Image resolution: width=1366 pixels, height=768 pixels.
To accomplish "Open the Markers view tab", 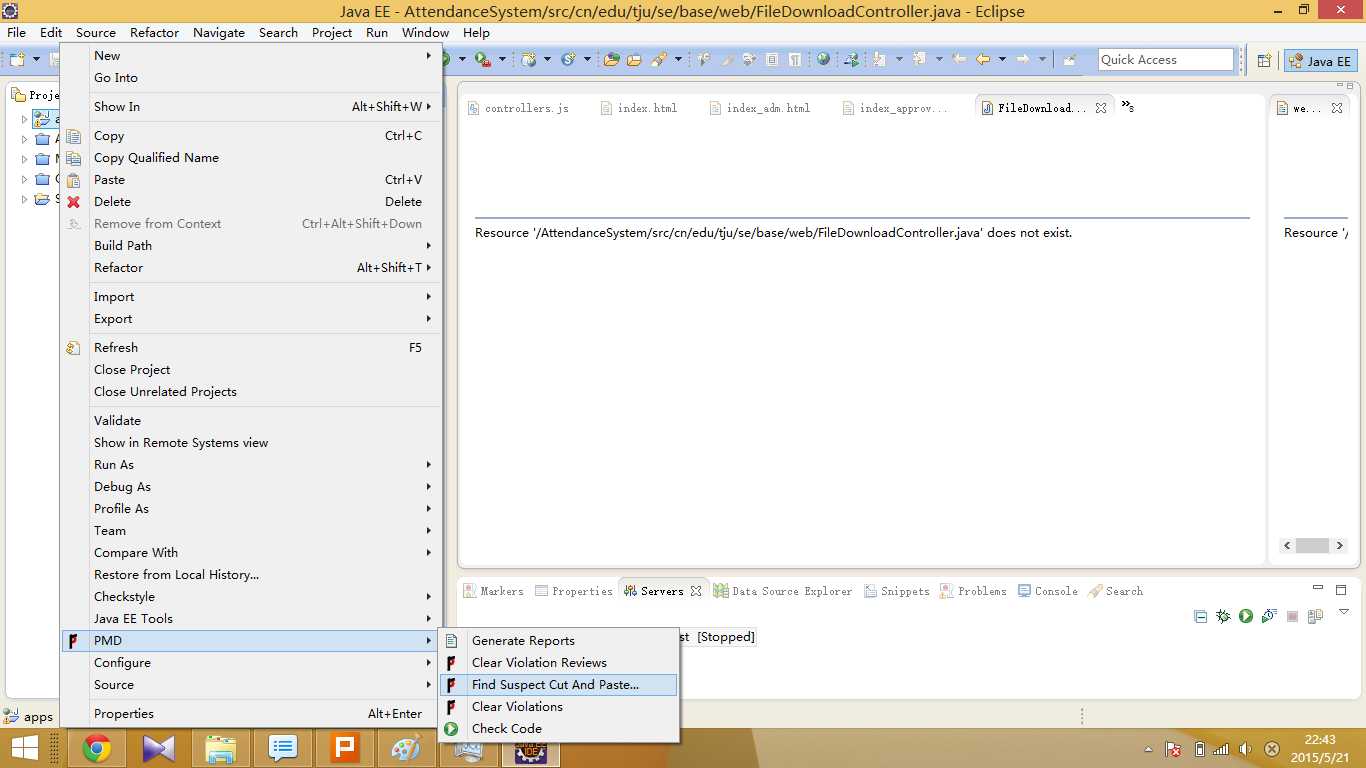I will click(493, 591).
